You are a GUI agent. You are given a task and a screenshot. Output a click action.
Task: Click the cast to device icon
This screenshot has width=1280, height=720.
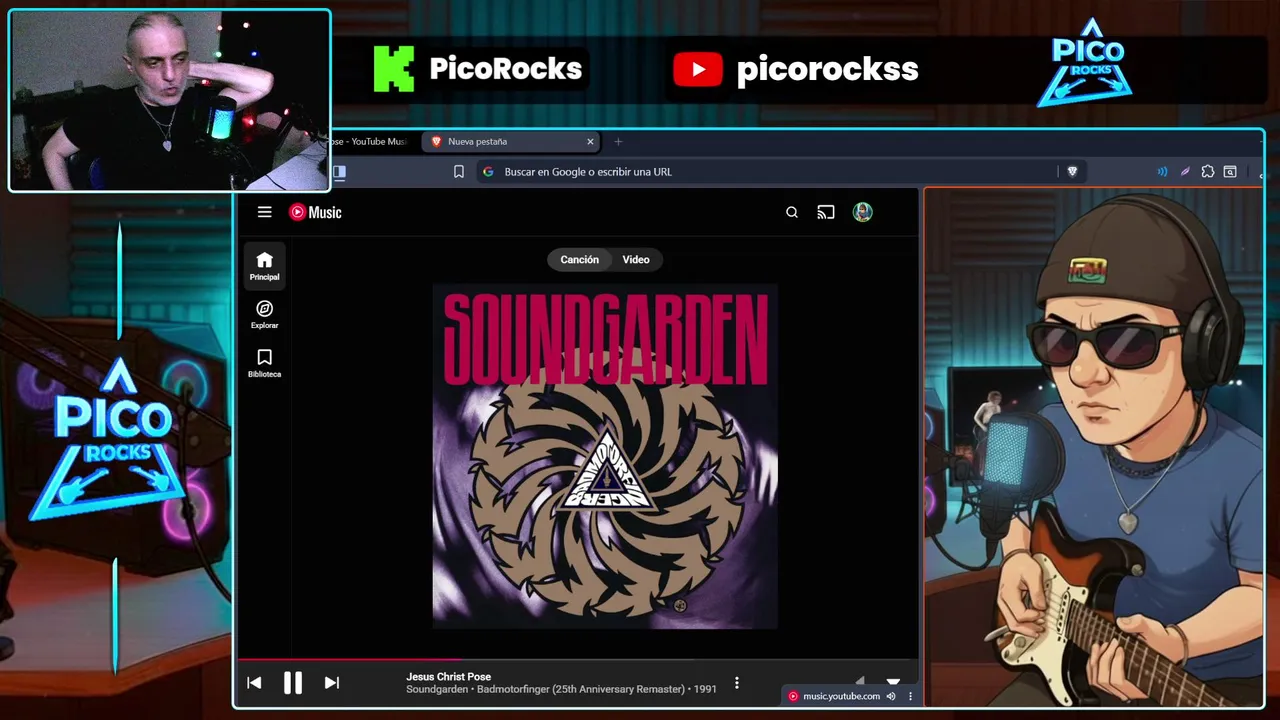coord(826,212)
